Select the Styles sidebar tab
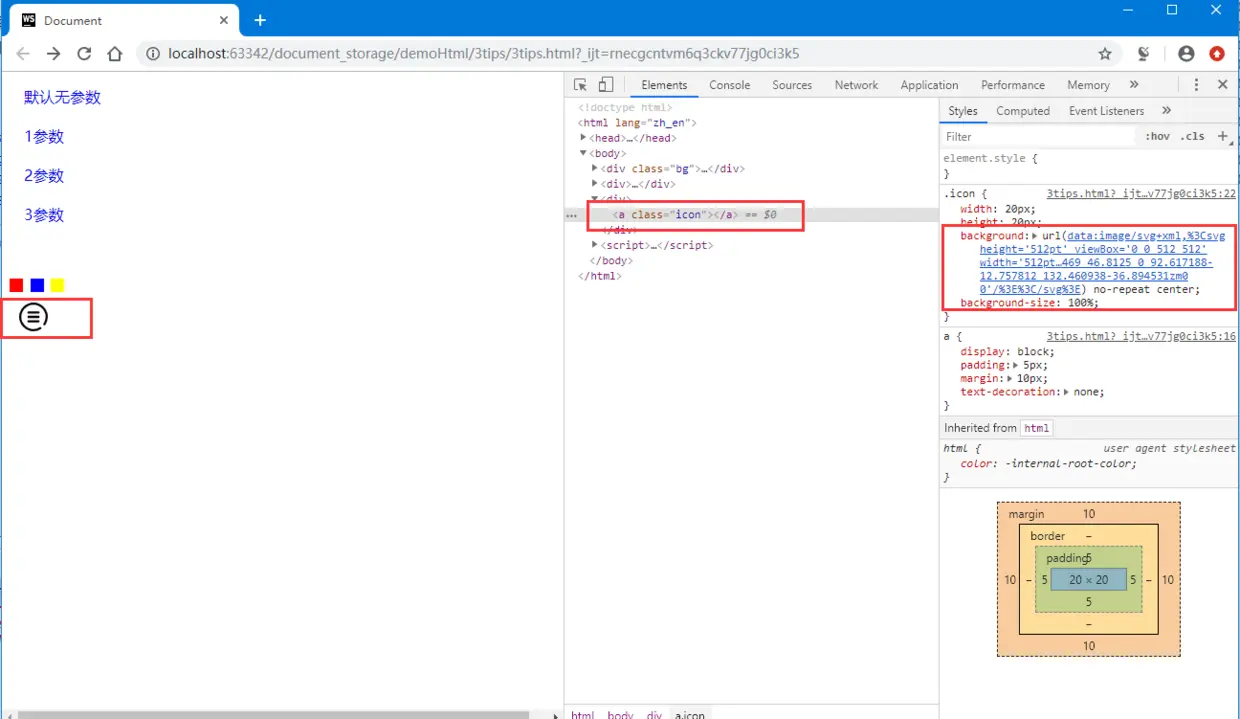The image size is (1240, 719). click(x=963, y=111)
